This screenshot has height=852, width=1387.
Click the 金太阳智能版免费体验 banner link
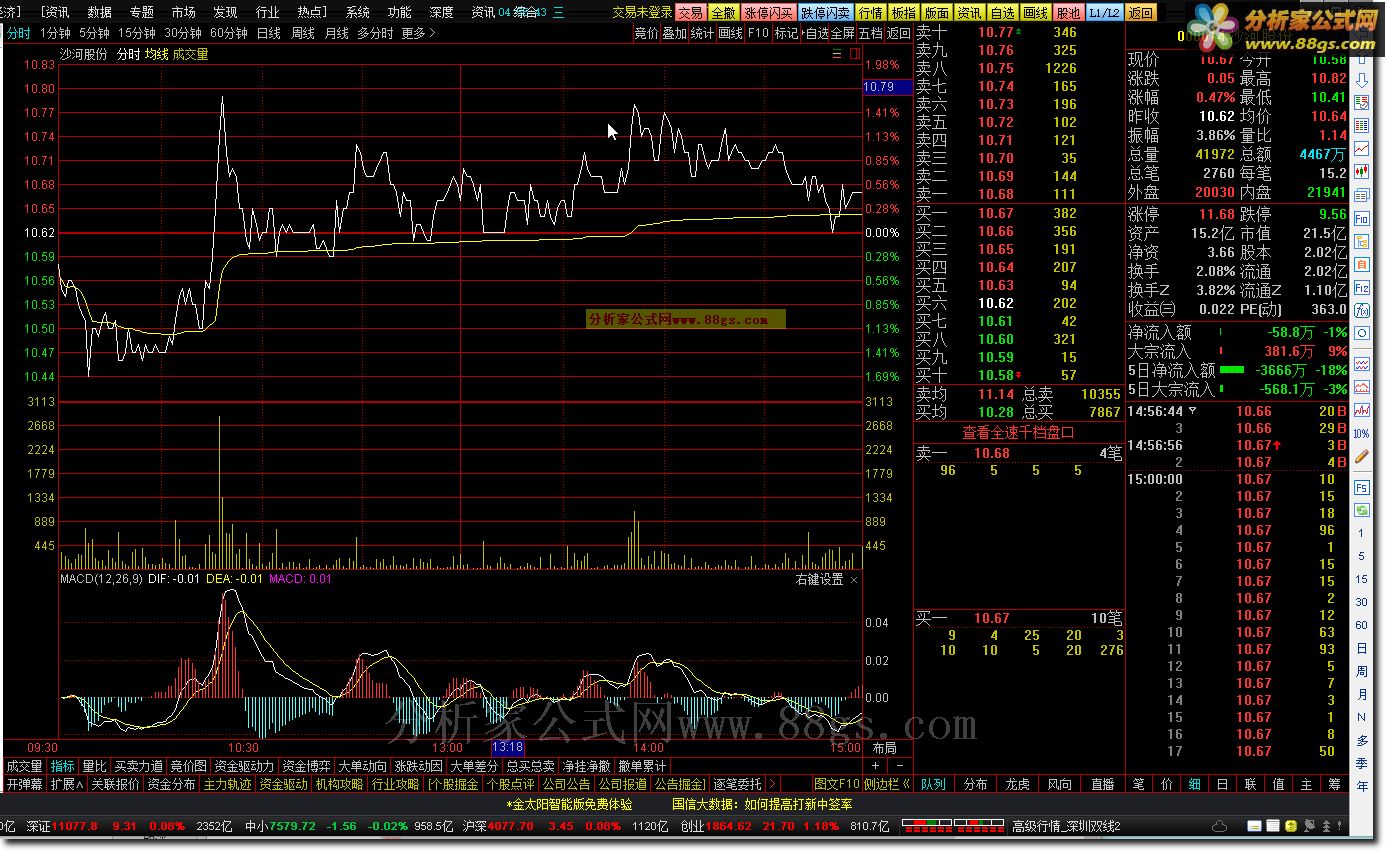pos(569,804)
